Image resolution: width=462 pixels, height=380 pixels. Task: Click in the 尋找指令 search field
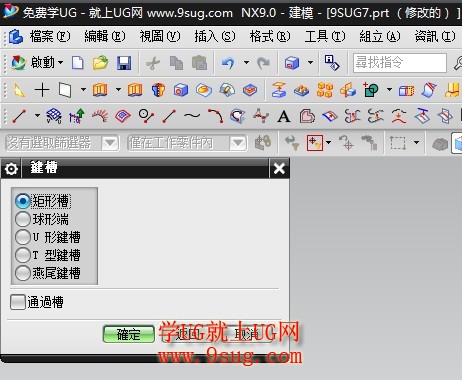tap(400, 62)
